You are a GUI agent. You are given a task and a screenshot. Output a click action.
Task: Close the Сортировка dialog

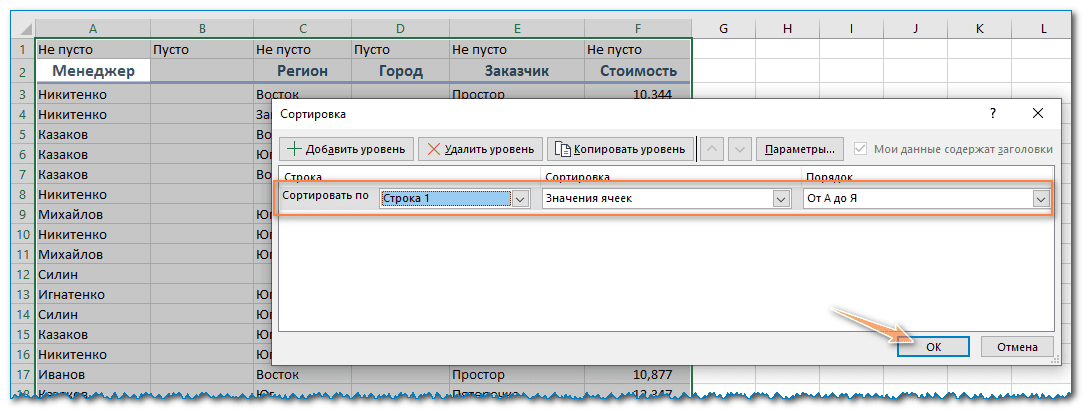(1037, 114)
